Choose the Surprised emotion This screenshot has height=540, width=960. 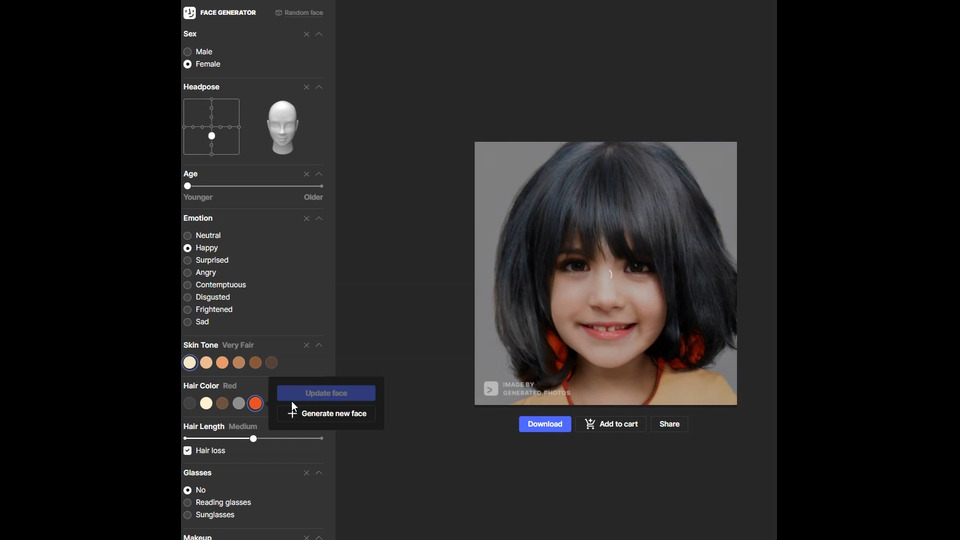(x=188, y=260)
